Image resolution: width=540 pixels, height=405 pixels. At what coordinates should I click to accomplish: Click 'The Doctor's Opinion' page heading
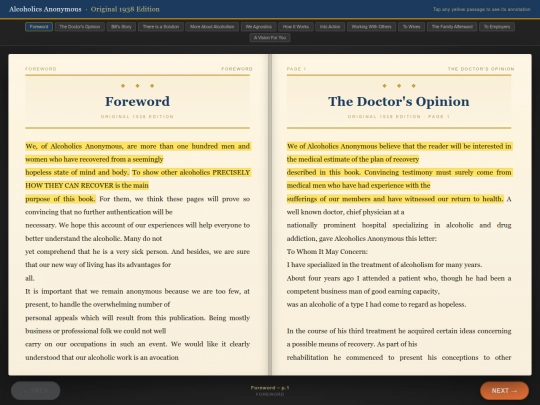[x=399, y=101]
